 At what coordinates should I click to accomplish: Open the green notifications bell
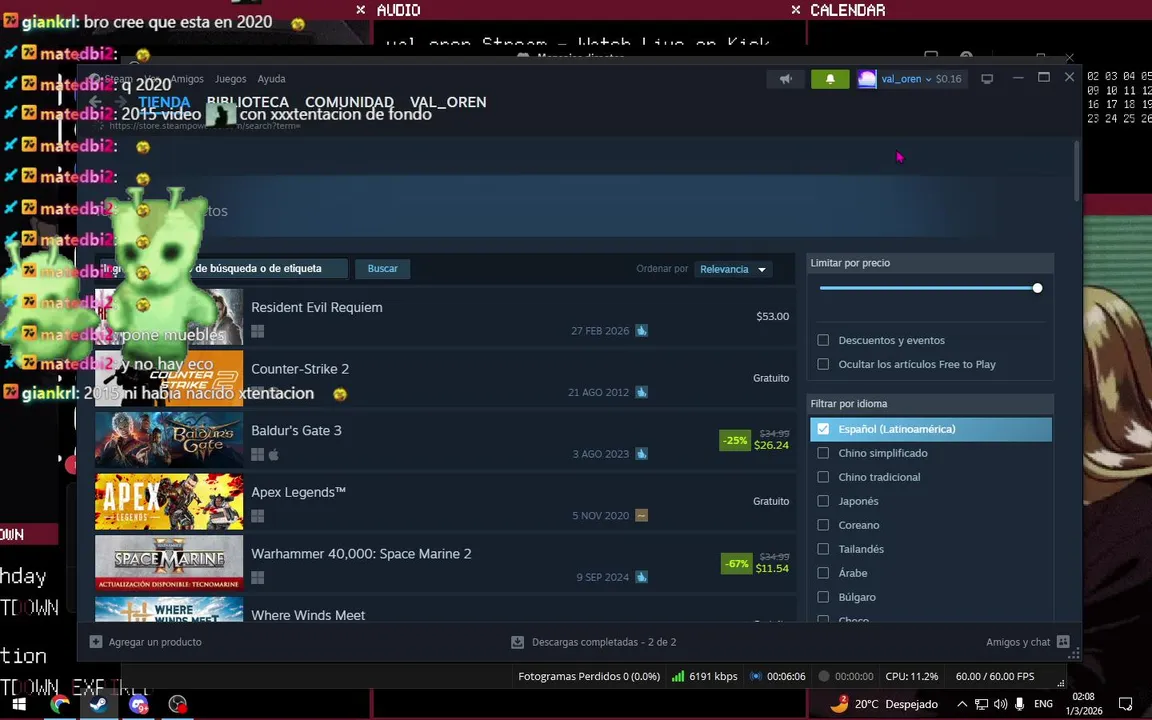(x=830, y=79)
